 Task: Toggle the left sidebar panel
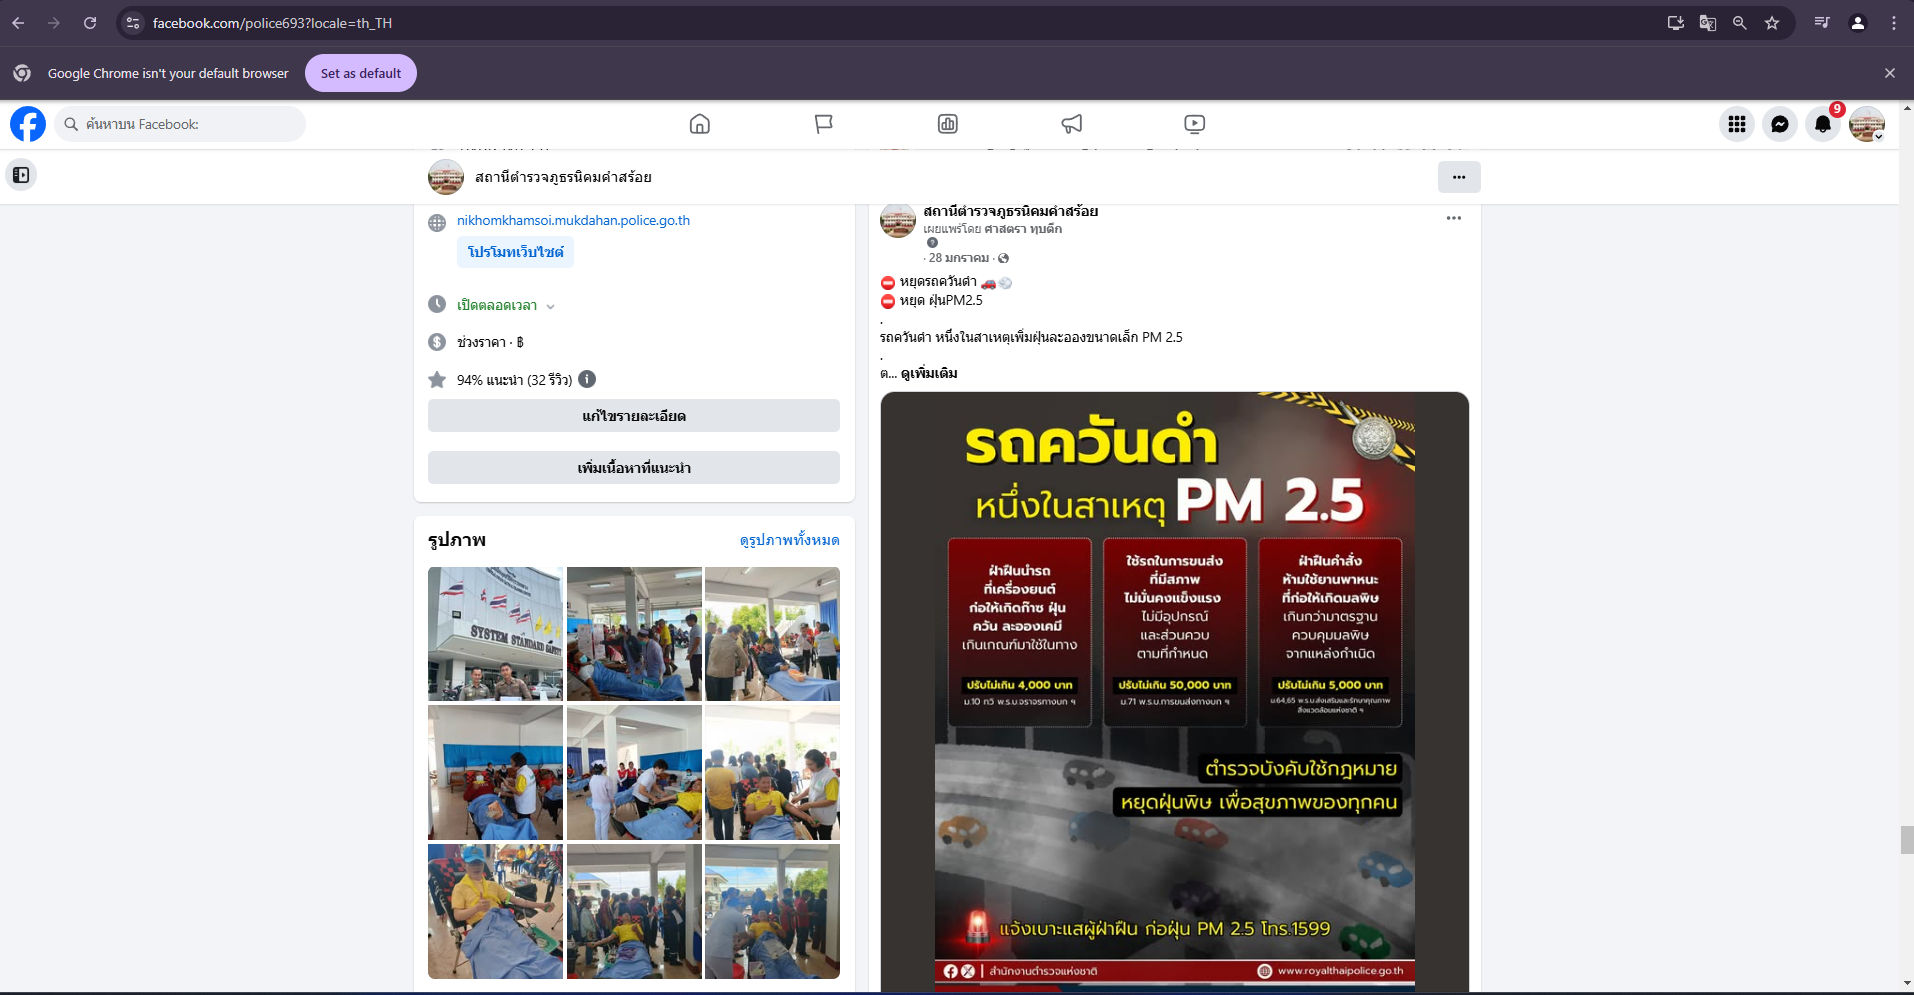[x=21, y=175]
